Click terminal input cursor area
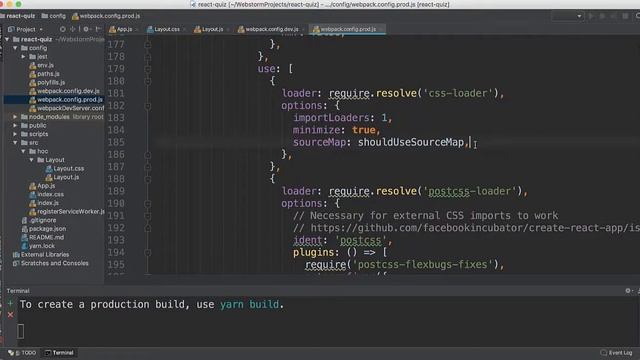The image size is (640, 360). tap(21, 331)
